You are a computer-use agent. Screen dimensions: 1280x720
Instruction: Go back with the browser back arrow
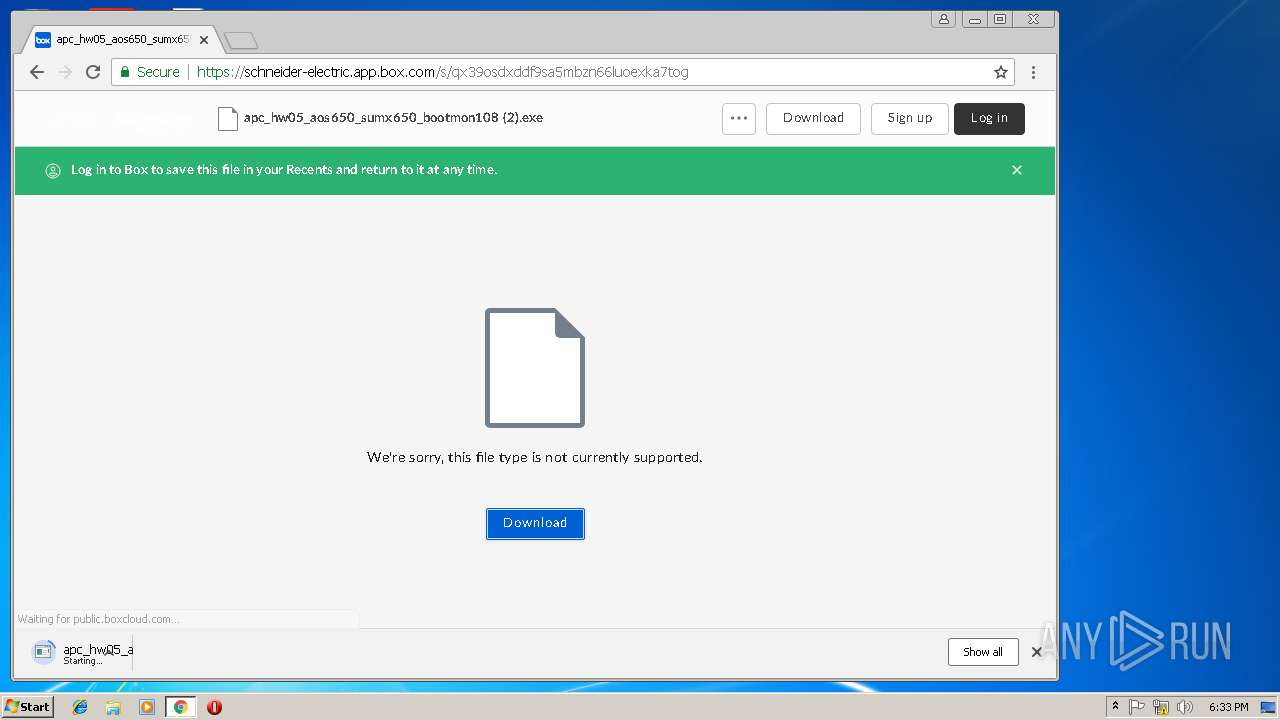[x=37, y=72]
